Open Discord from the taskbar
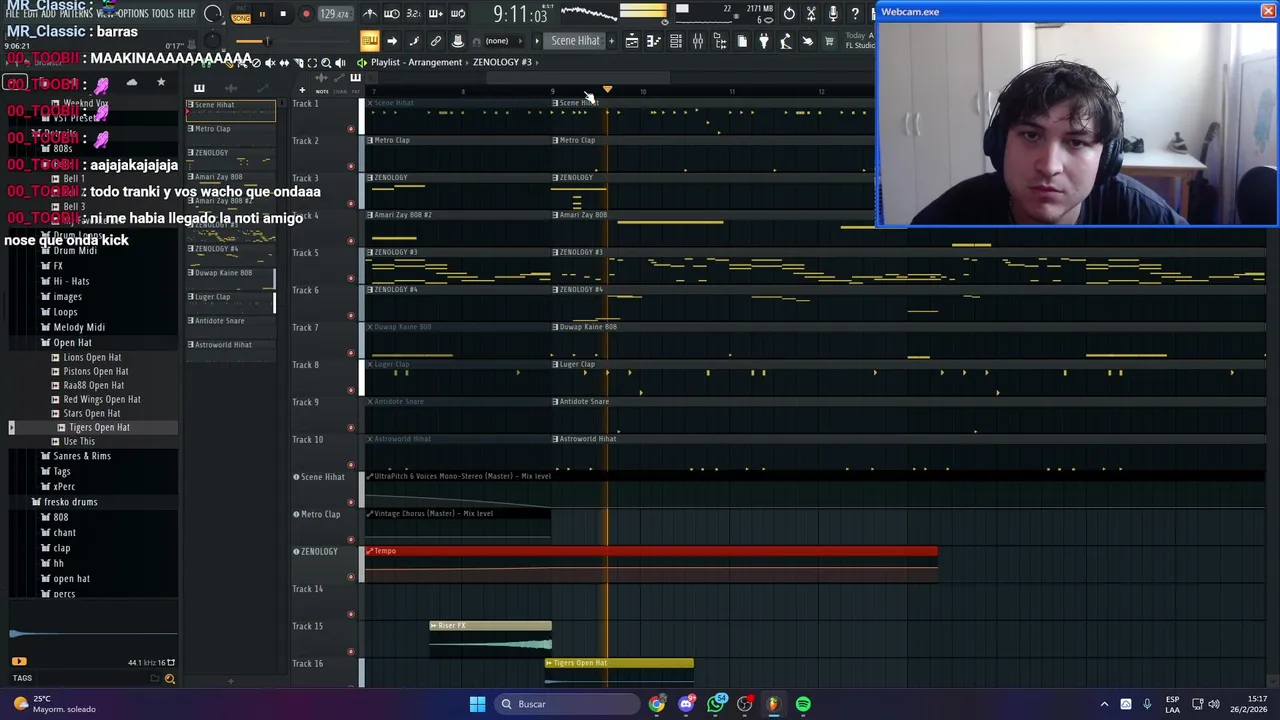Screen dimensions: 1280x720 pos(686,704)
